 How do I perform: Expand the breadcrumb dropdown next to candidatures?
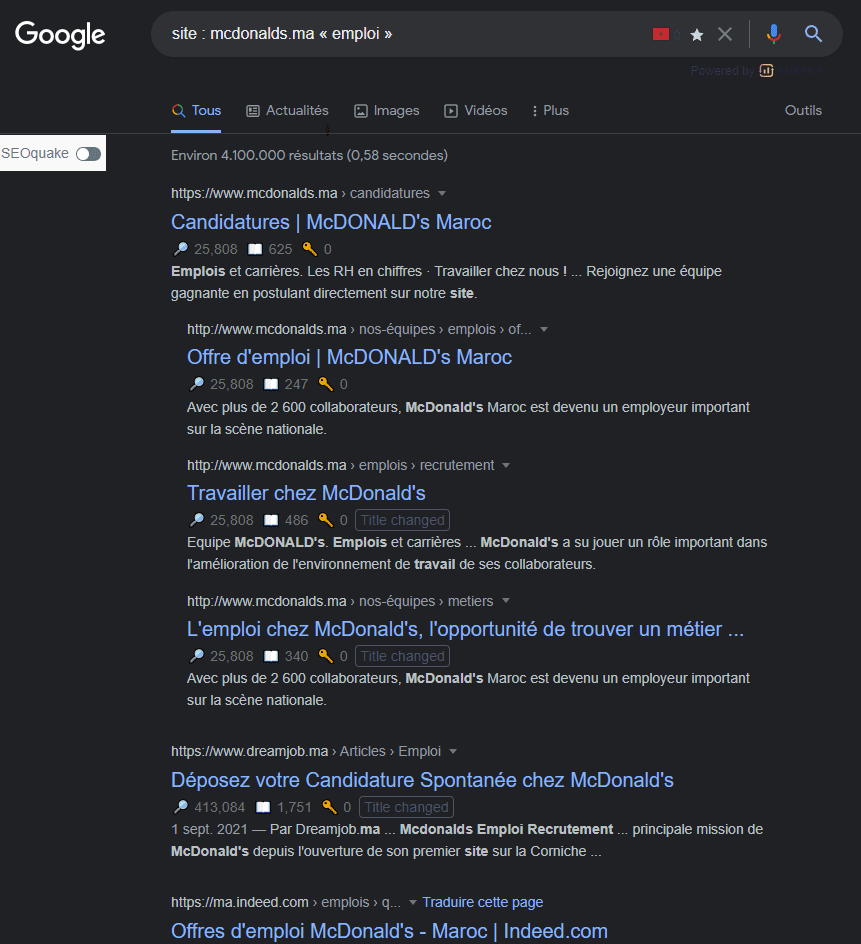pyautogui.click(x=443, y=192)
